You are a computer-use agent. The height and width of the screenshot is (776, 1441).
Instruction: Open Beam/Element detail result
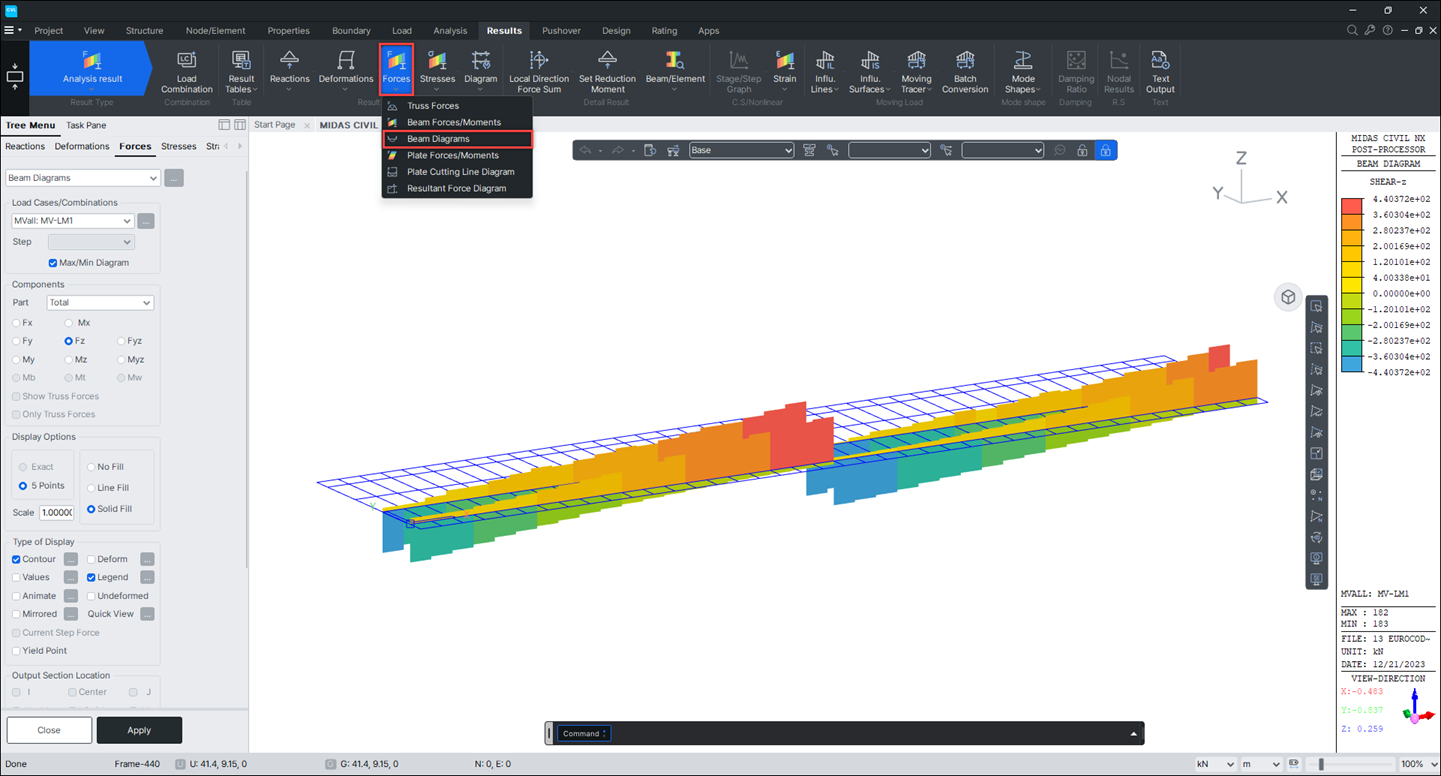(675, 72)
